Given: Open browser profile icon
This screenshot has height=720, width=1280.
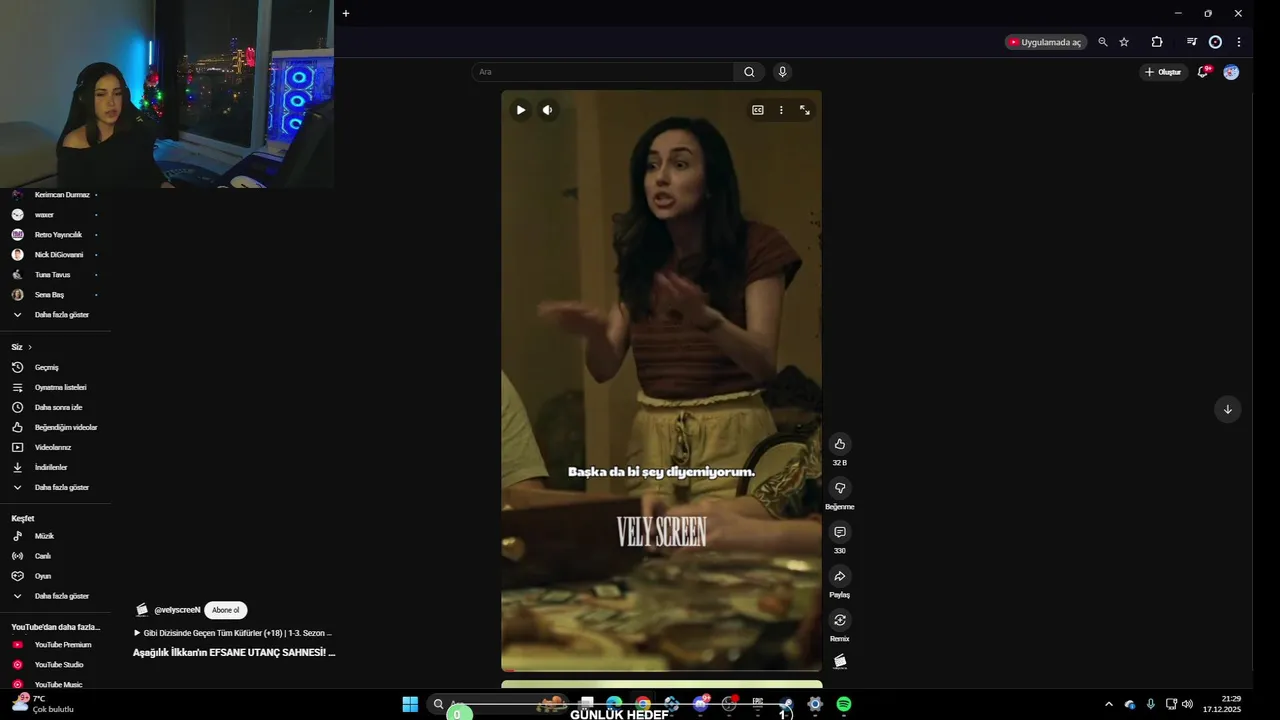Looking at the screenshot, I should (x=1215, y=42).
